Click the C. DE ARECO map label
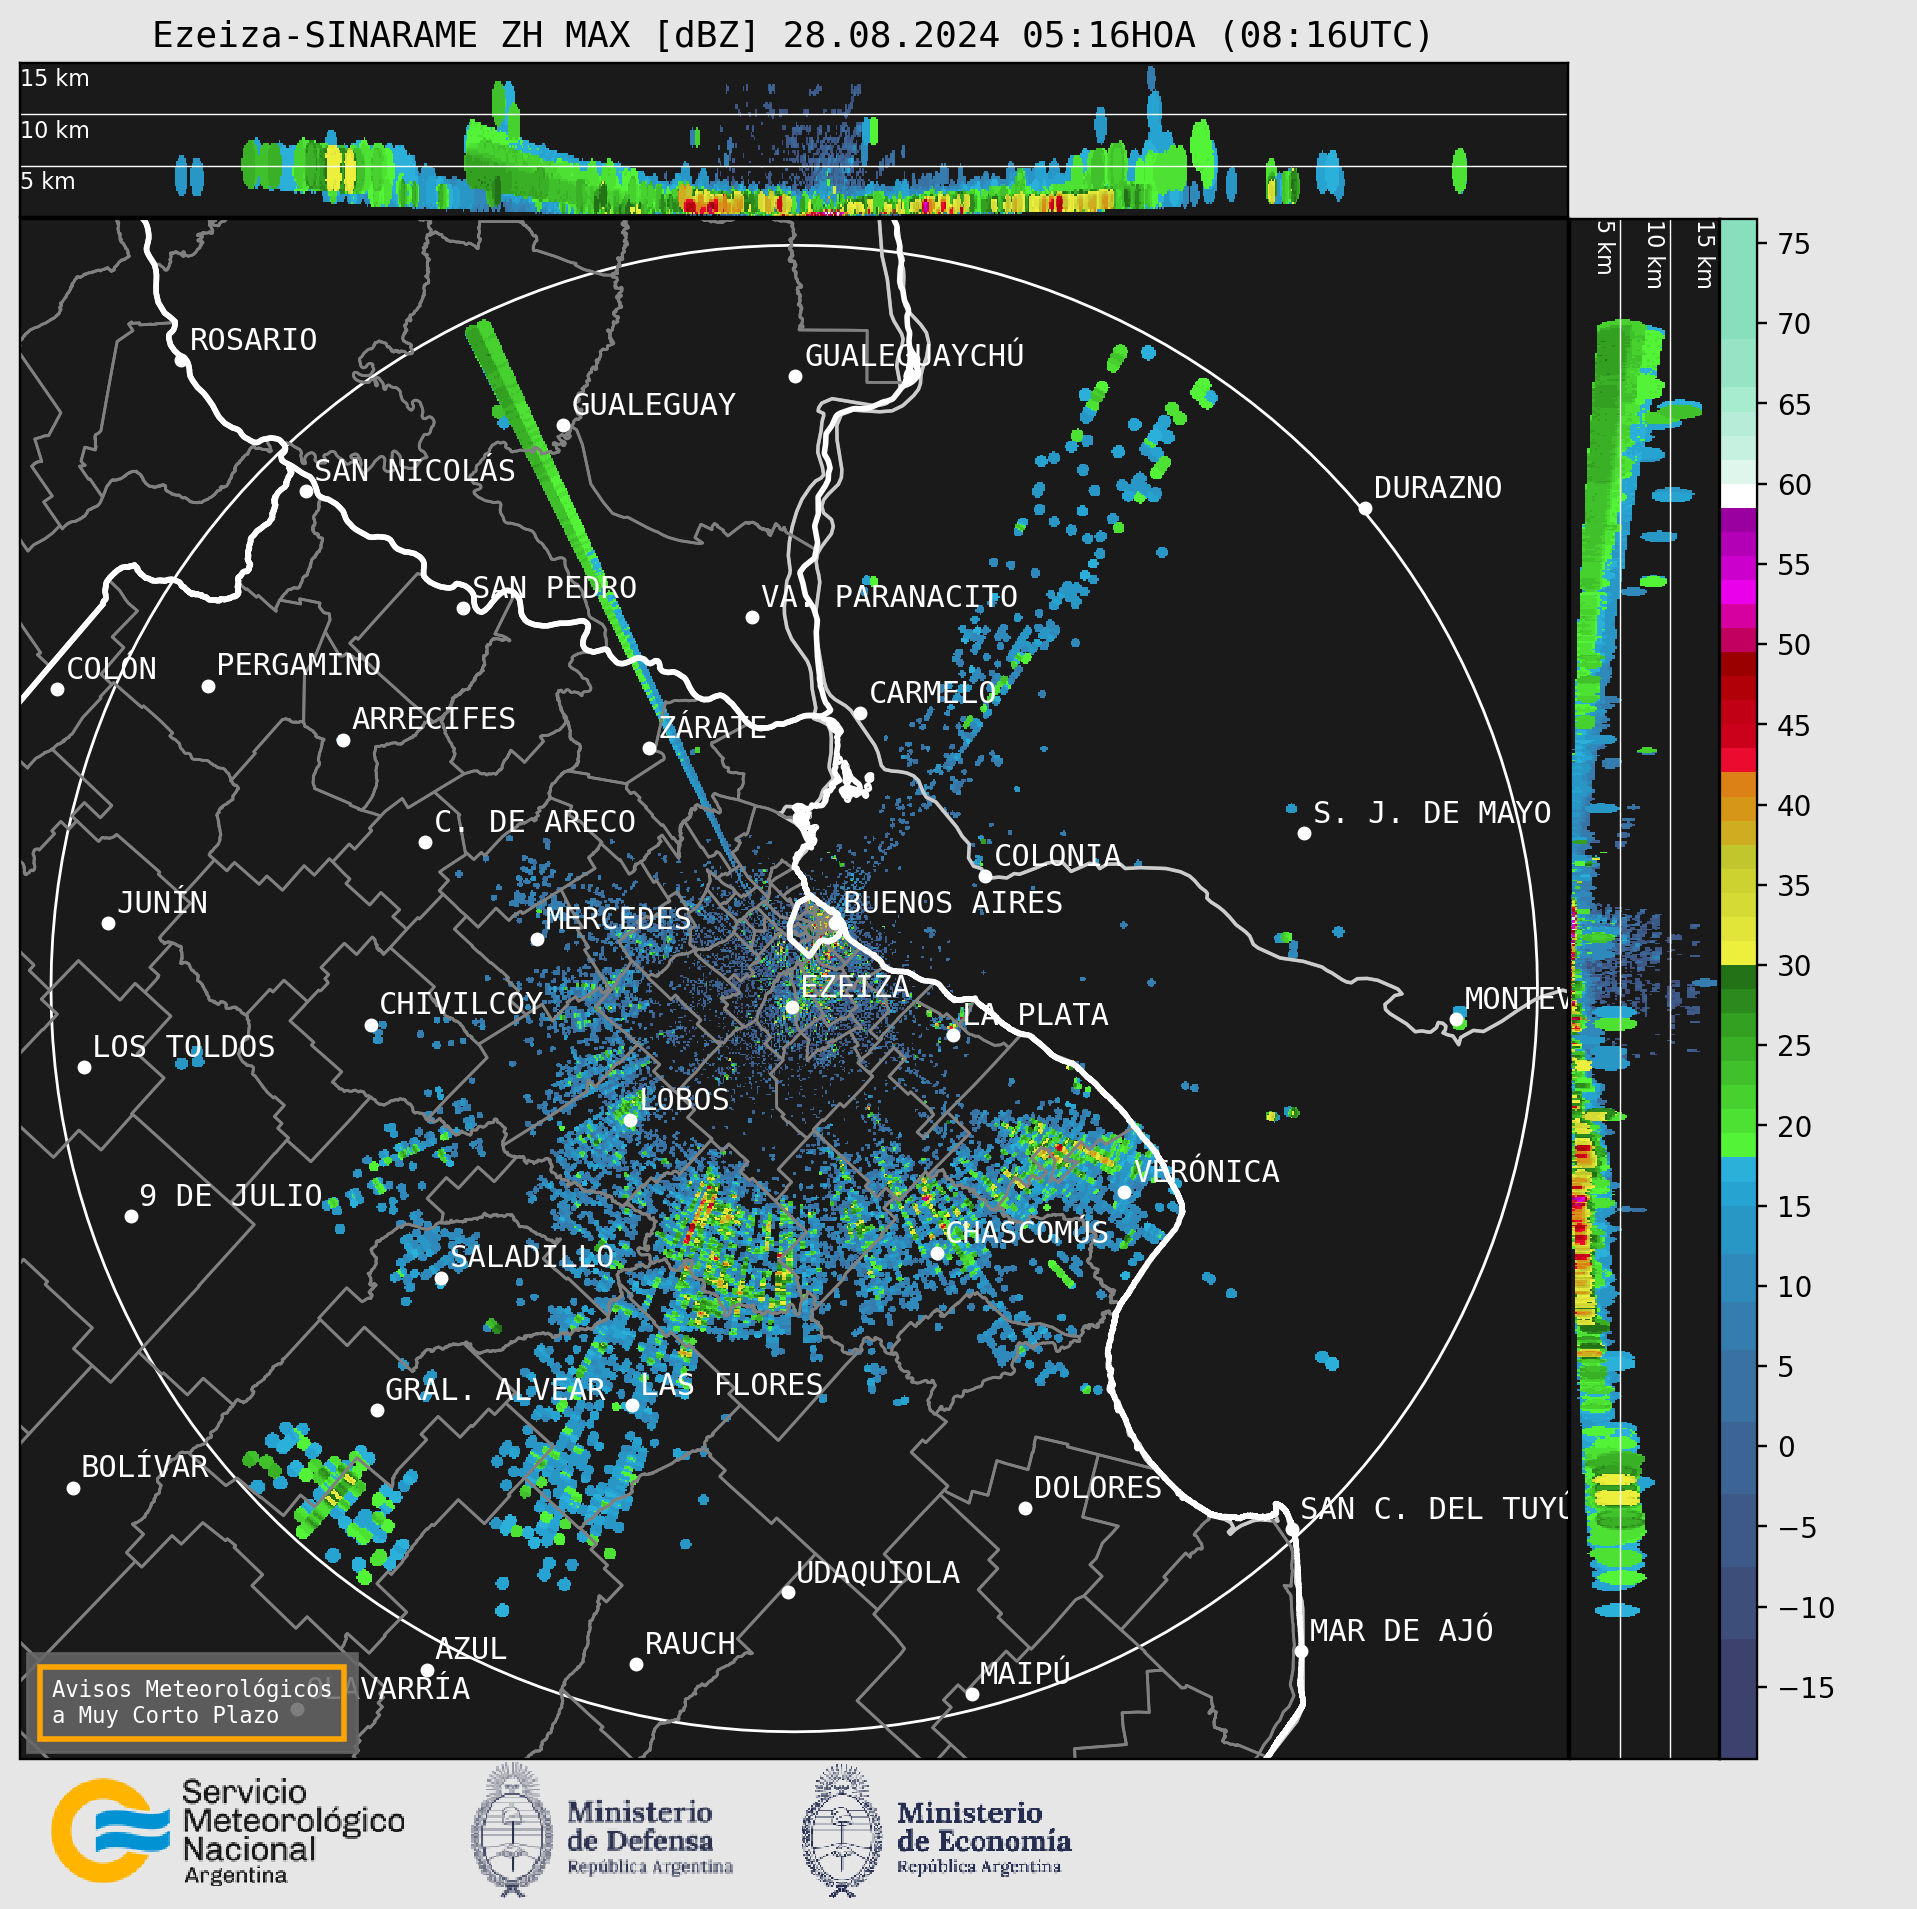Image resolution: width=1917 pixels, height=1909 pixels. pyautogui.click(x=535, y=821)
